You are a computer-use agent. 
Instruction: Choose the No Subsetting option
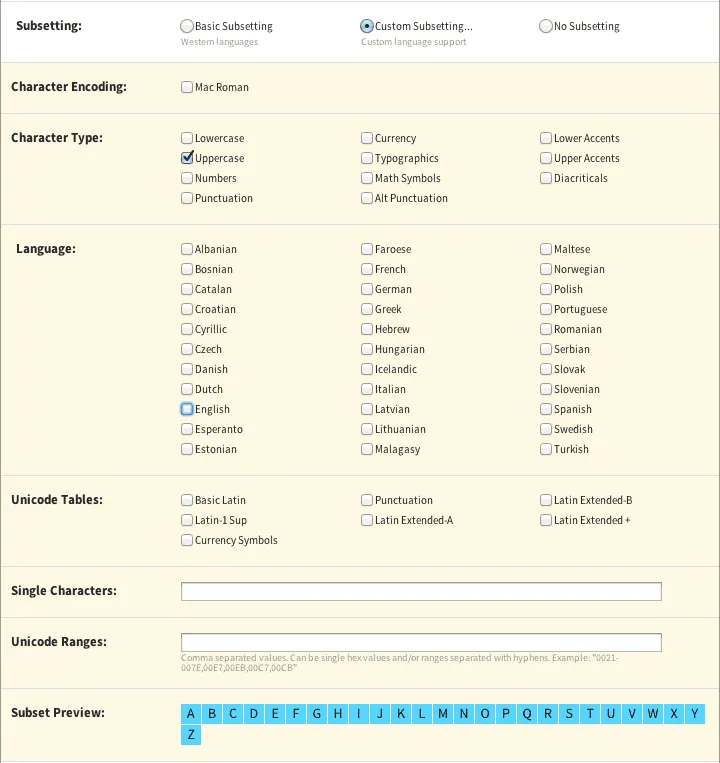(546, 27)
